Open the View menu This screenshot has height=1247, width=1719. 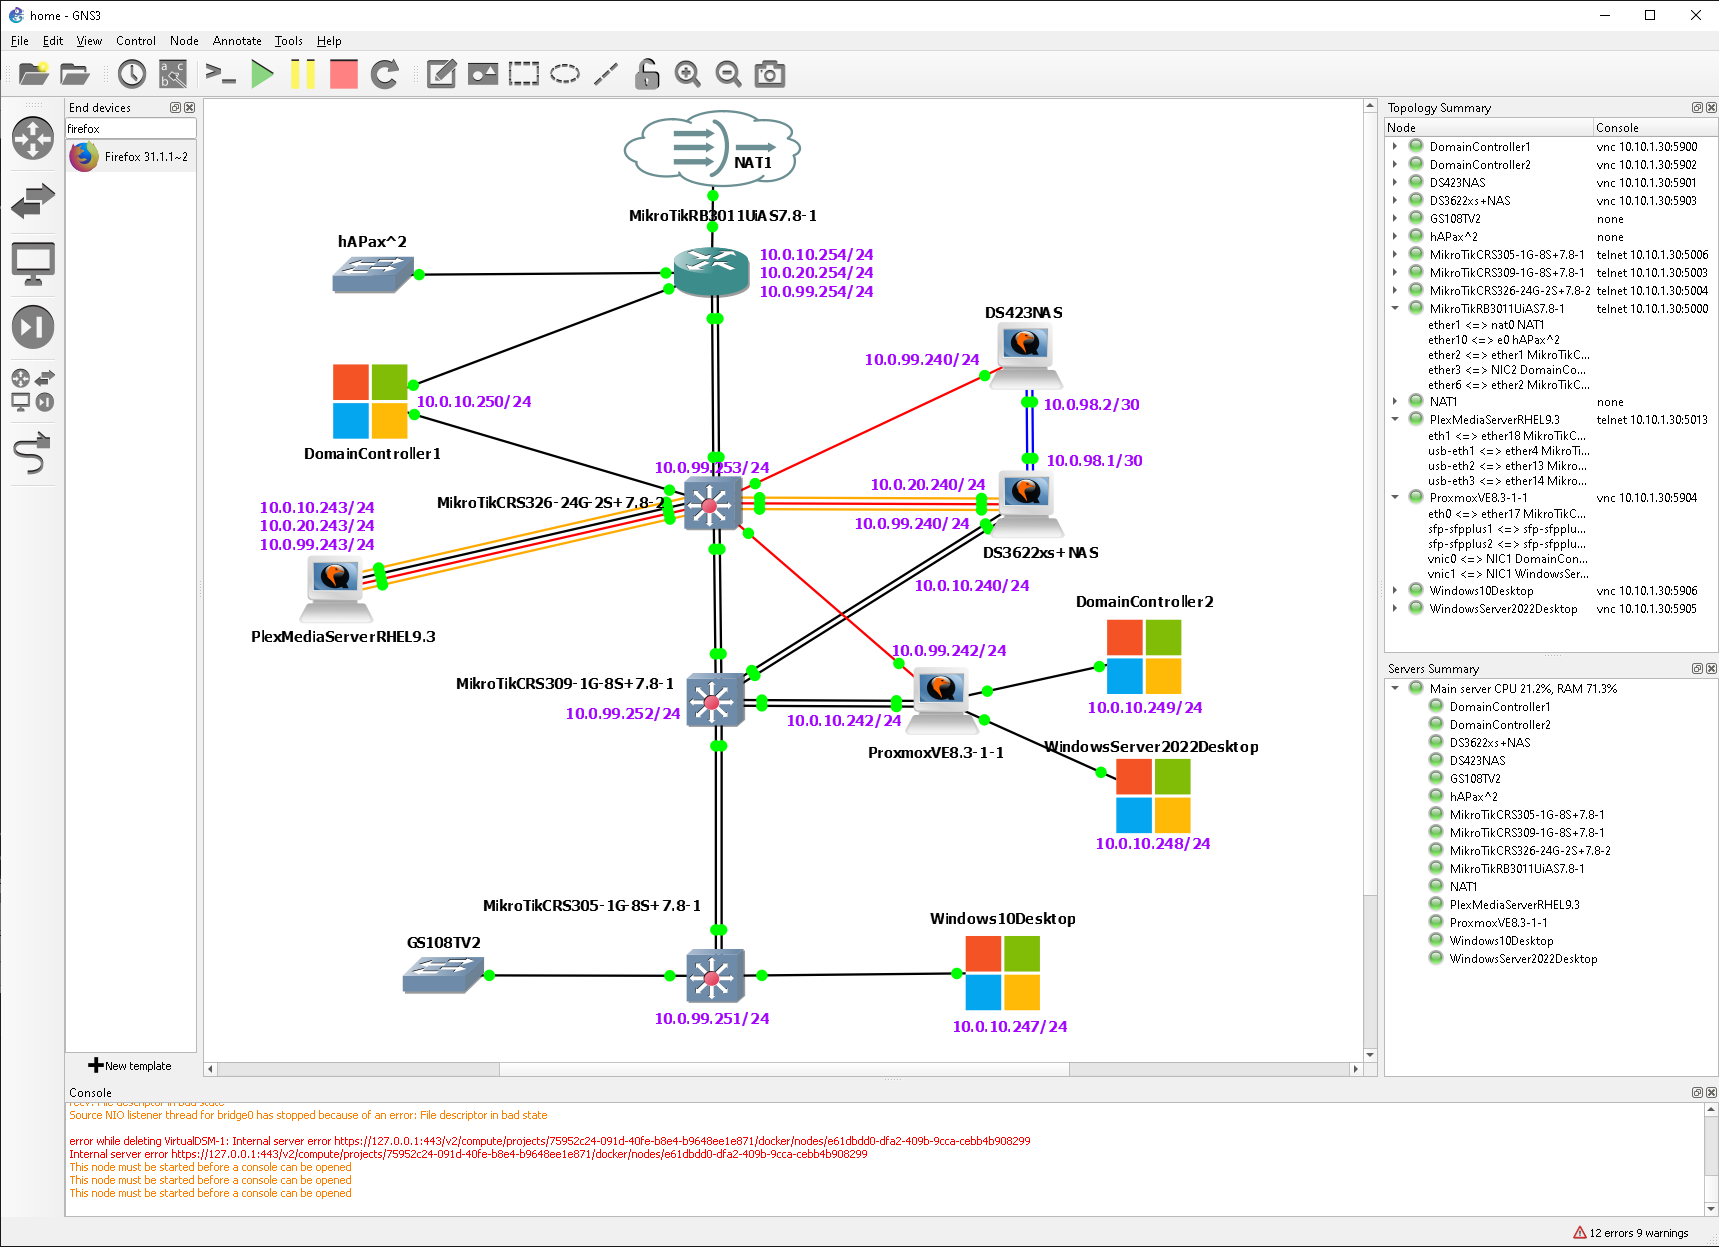[89, 41]
